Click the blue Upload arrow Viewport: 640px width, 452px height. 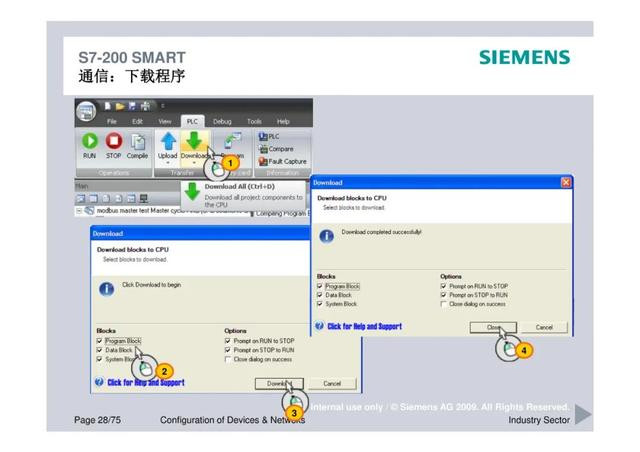[x=168, y=141]
